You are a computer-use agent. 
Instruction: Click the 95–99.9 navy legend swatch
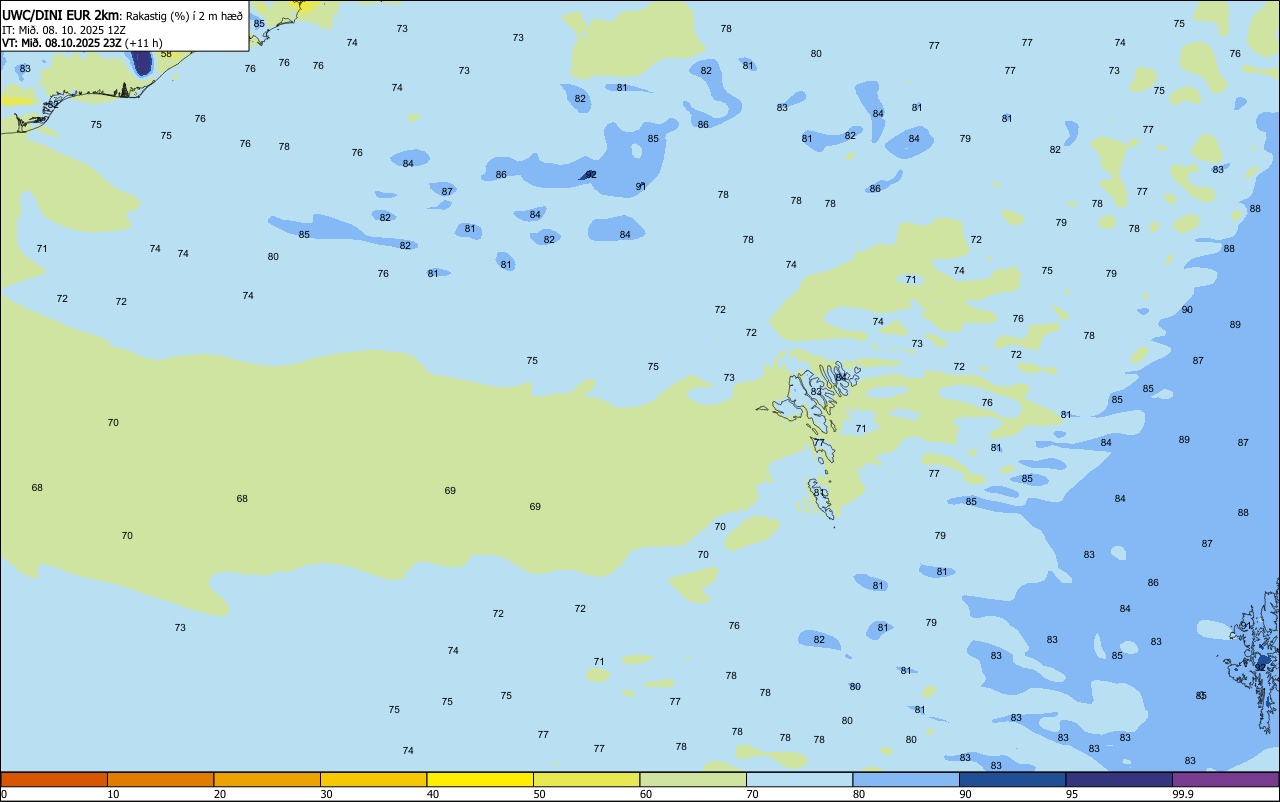pos(1119,779)
